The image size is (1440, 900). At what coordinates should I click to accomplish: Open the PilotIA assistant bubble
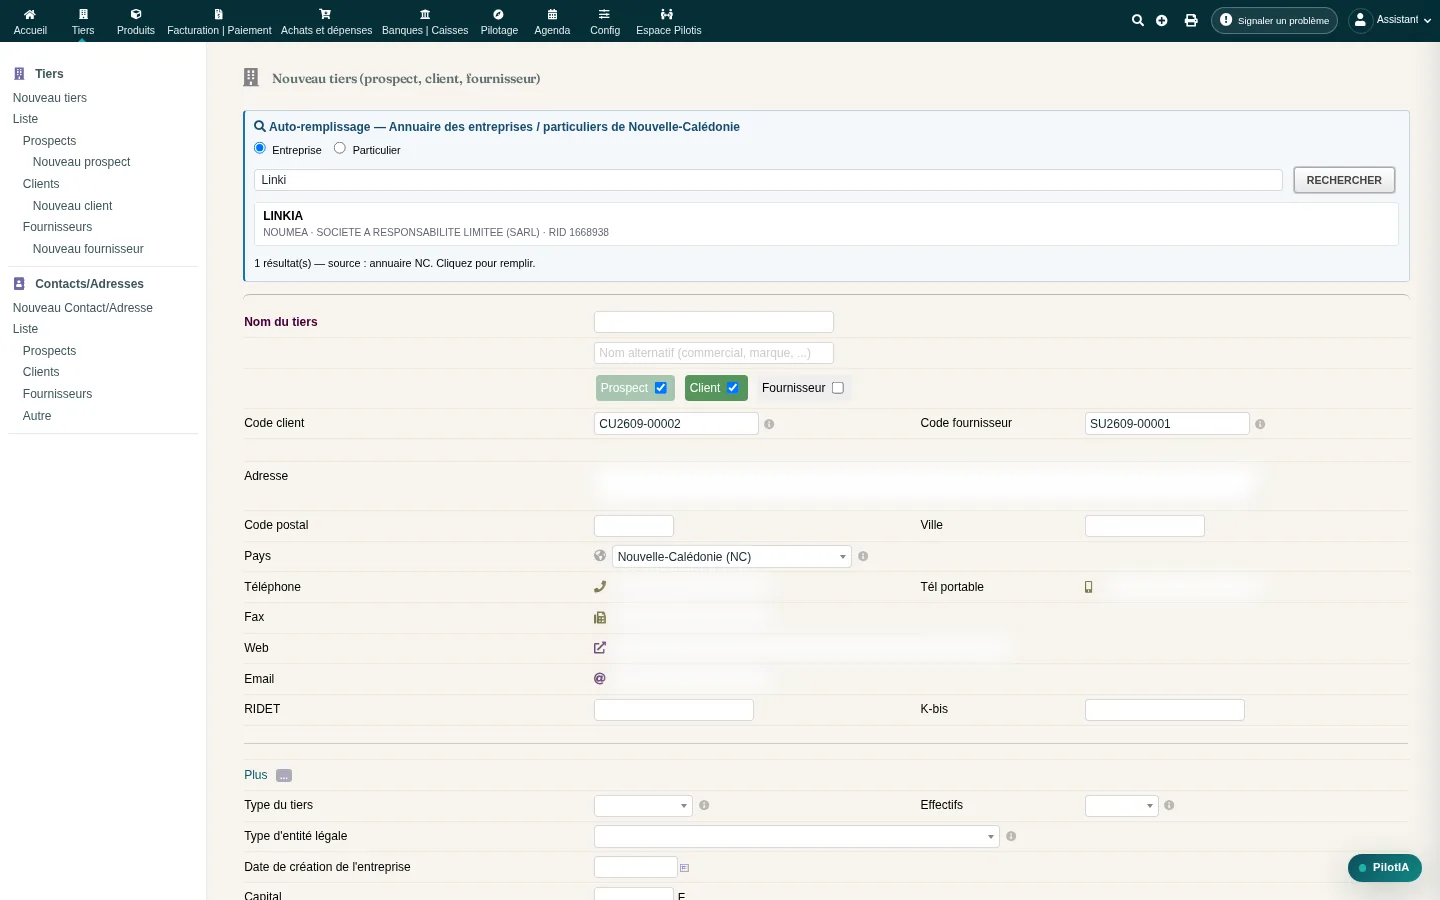pos(1385,868)
